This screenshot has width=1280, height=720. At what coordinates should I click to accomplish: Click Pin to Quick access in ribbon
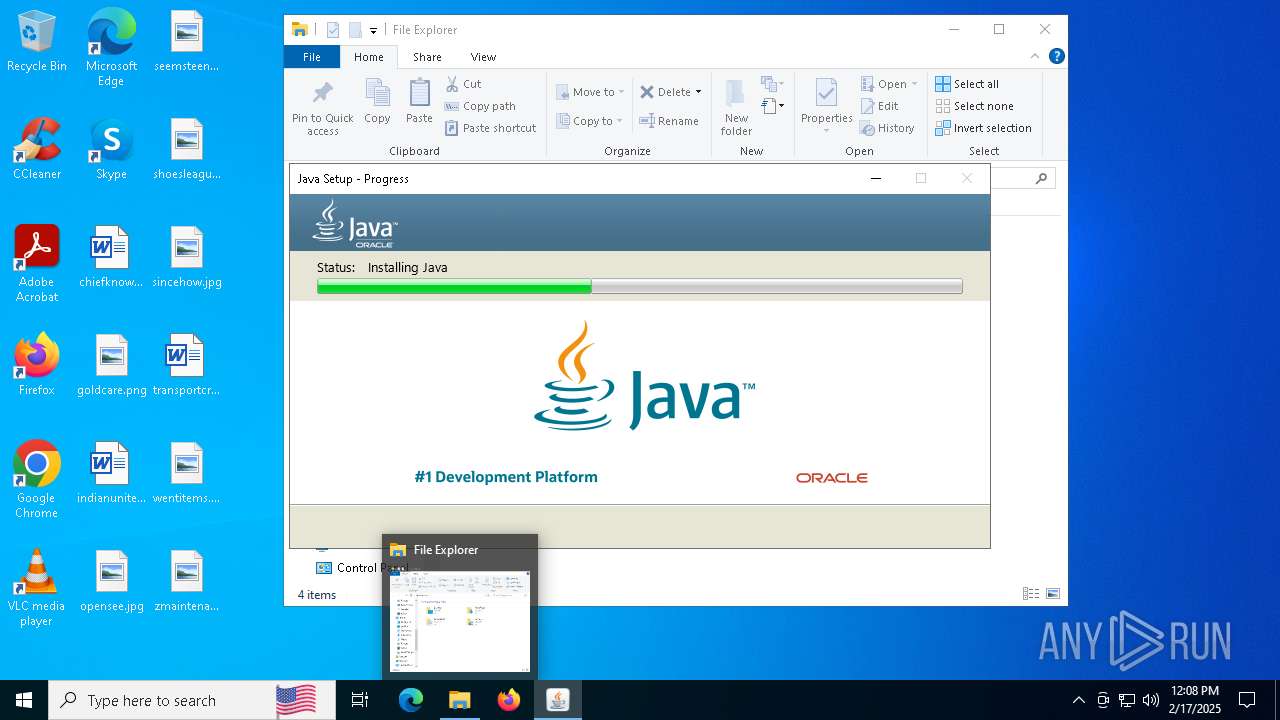click(322, 108)
